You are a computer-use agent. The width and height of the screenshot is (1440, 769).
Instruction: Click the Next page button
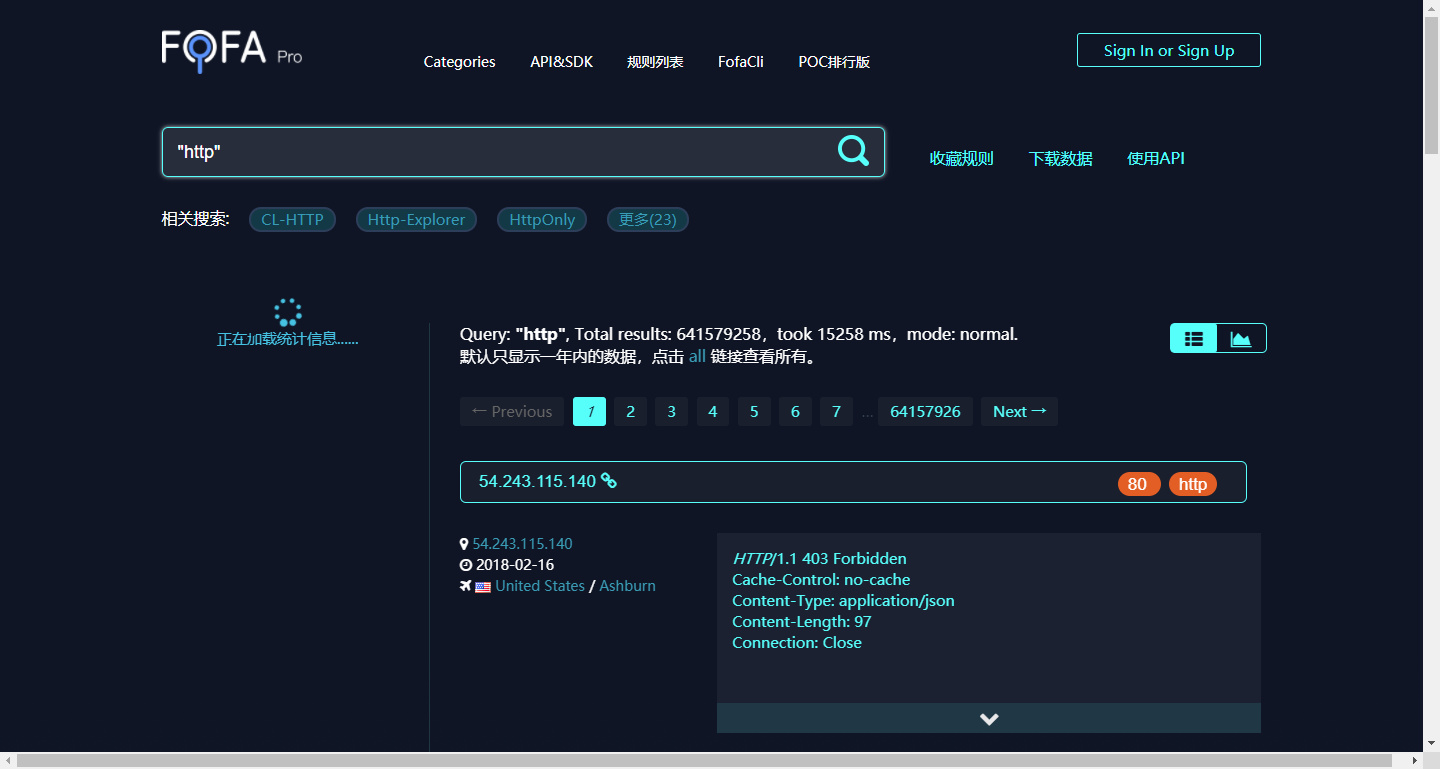(1019, 411)
